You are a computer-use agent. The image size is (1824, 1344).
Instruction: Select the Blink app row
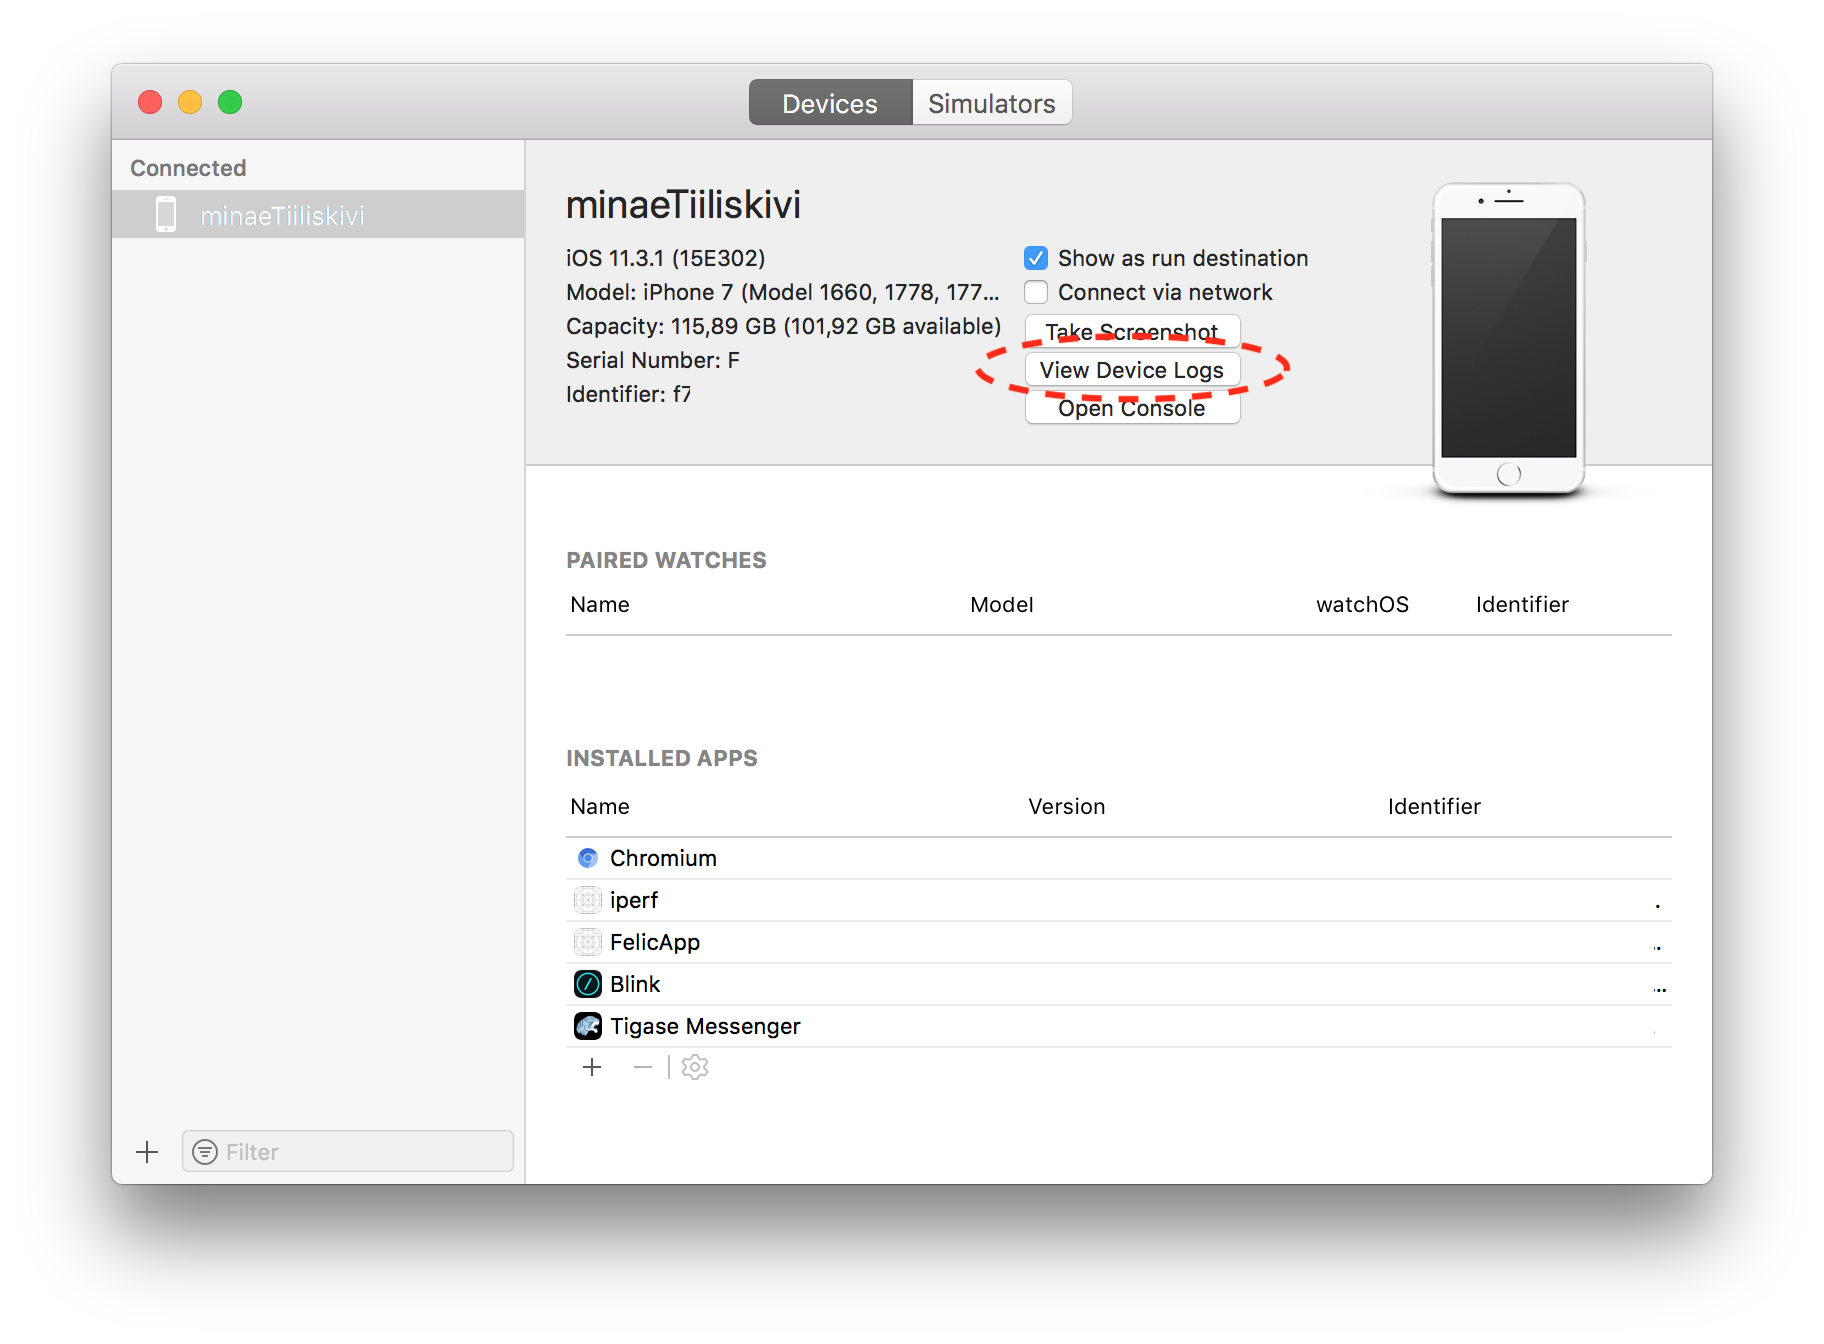coord(1119,984)
